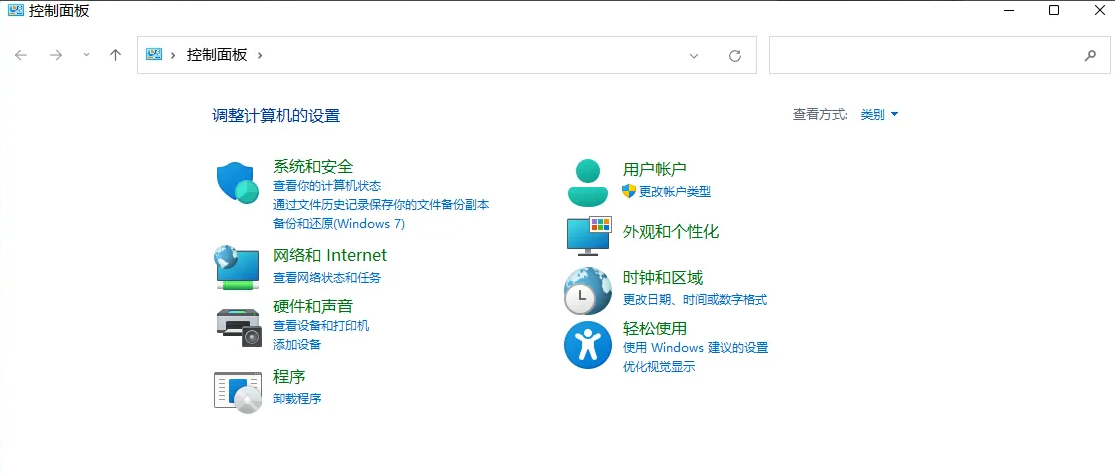Open 查看你的计算机状态 link
The image size is (1115, 476).
[x=327, y=186]
